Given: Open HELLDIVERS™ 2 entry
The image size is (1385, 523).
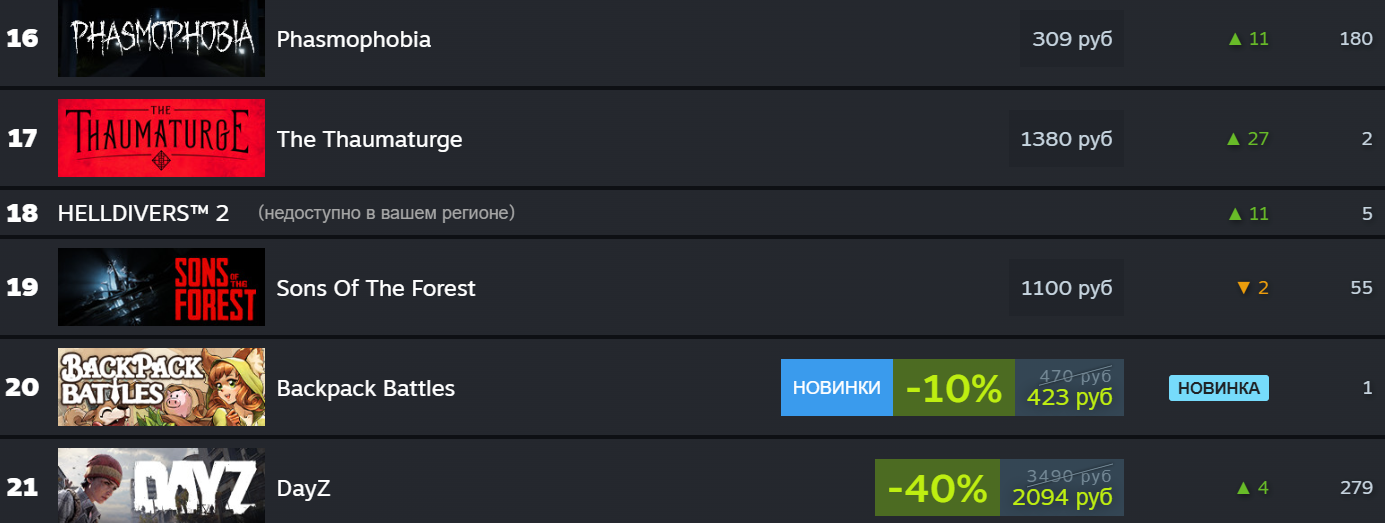Looking at the screenshot, I should tap(143, 213).
